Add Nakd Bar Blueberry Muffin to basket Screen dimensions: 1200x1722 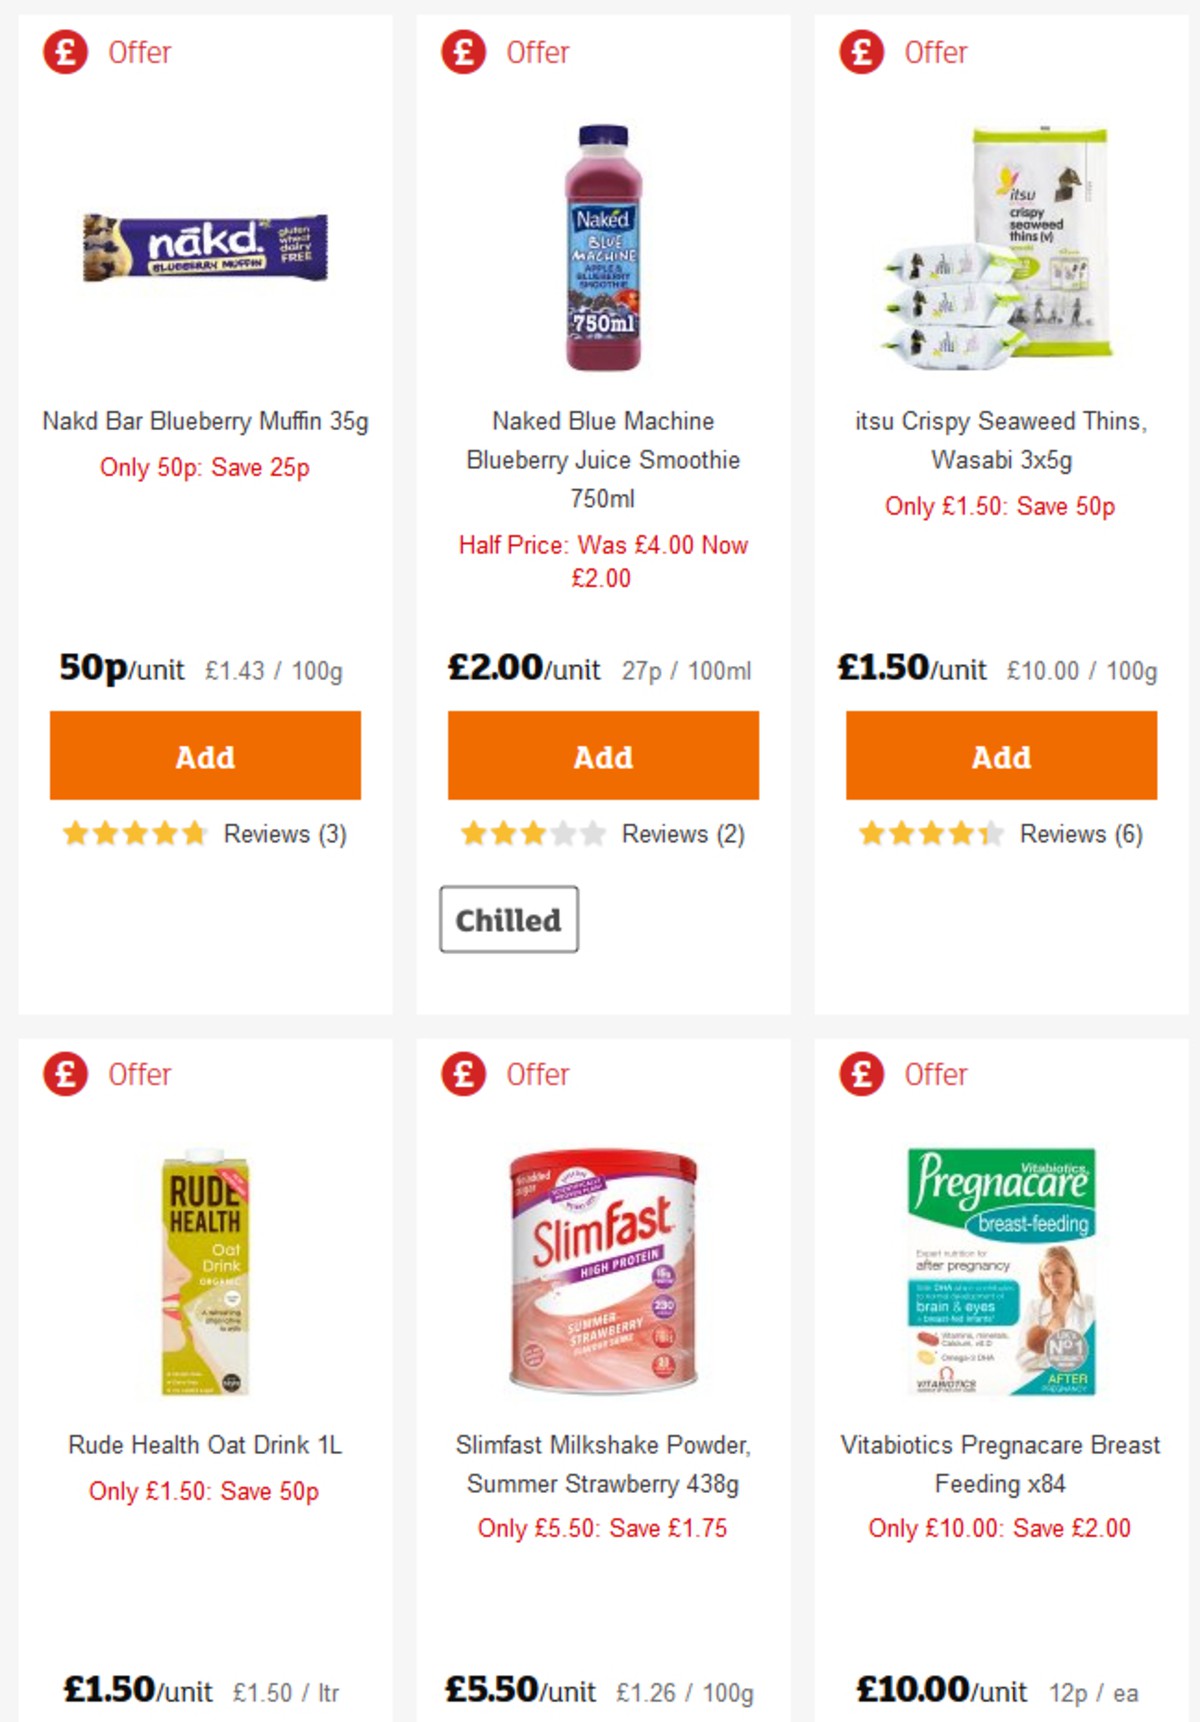[x=204, y=756]
